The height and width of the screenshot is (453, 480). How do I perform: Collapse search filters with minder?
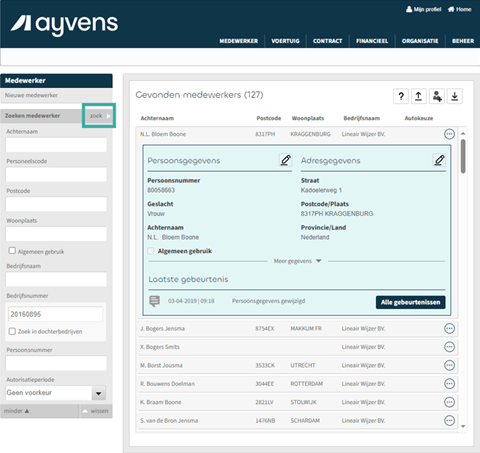point(16,411)
